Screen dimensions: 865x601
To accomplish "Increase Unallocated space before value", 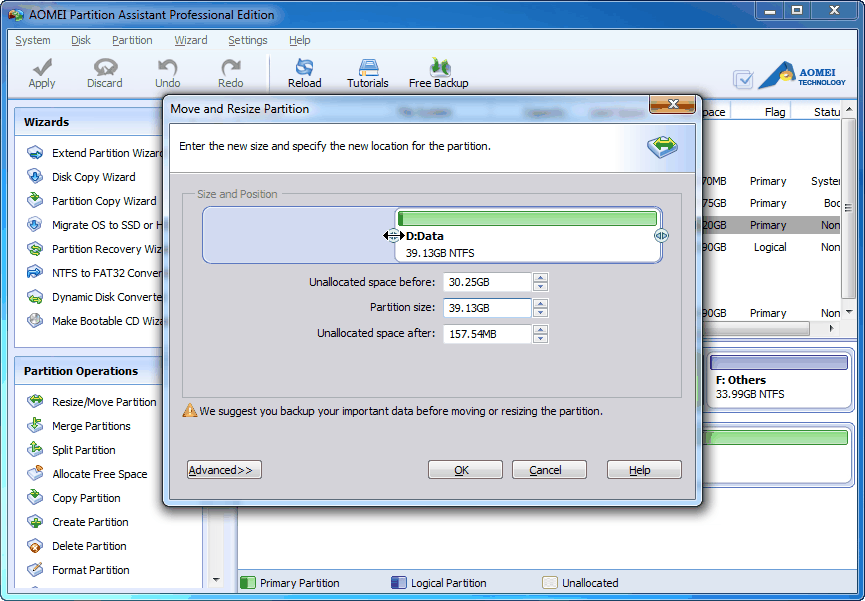I will pyautogui.click(x=541, y=277).
